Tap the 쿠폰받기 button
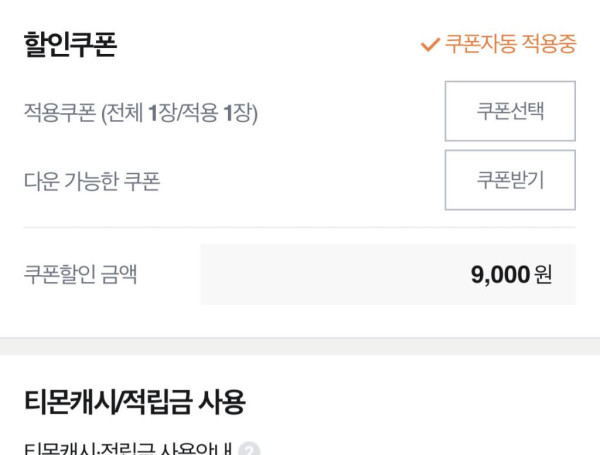This screenshot has height=455, width=600. tap(510, 180)
